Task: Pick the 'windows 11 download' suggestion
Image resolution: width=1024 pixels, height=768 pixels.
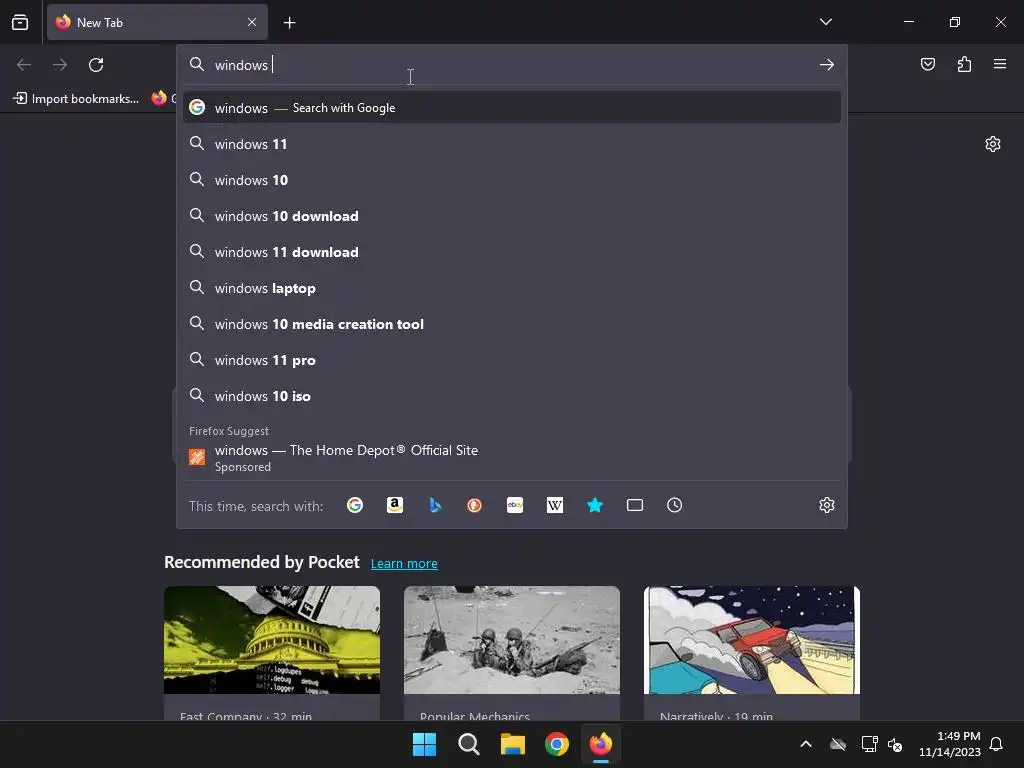Action: coord(512,251)
